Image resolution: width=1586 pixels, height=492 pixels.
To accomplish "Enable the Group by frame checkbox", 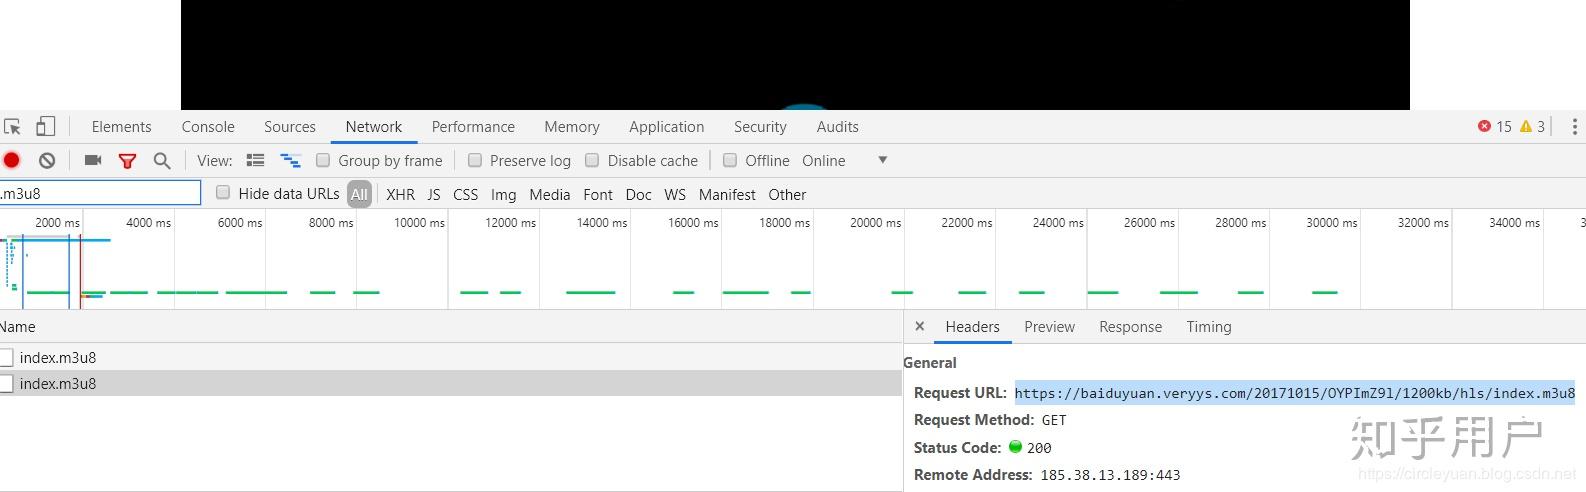I will [323, 160].
